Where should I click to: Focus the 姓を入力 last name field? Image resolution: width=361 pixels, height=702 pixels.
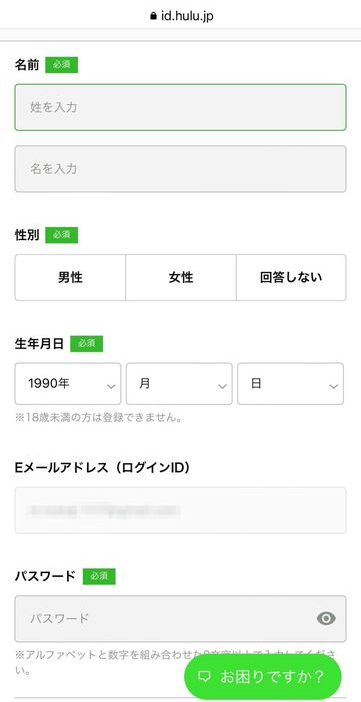tap(180, 107)
